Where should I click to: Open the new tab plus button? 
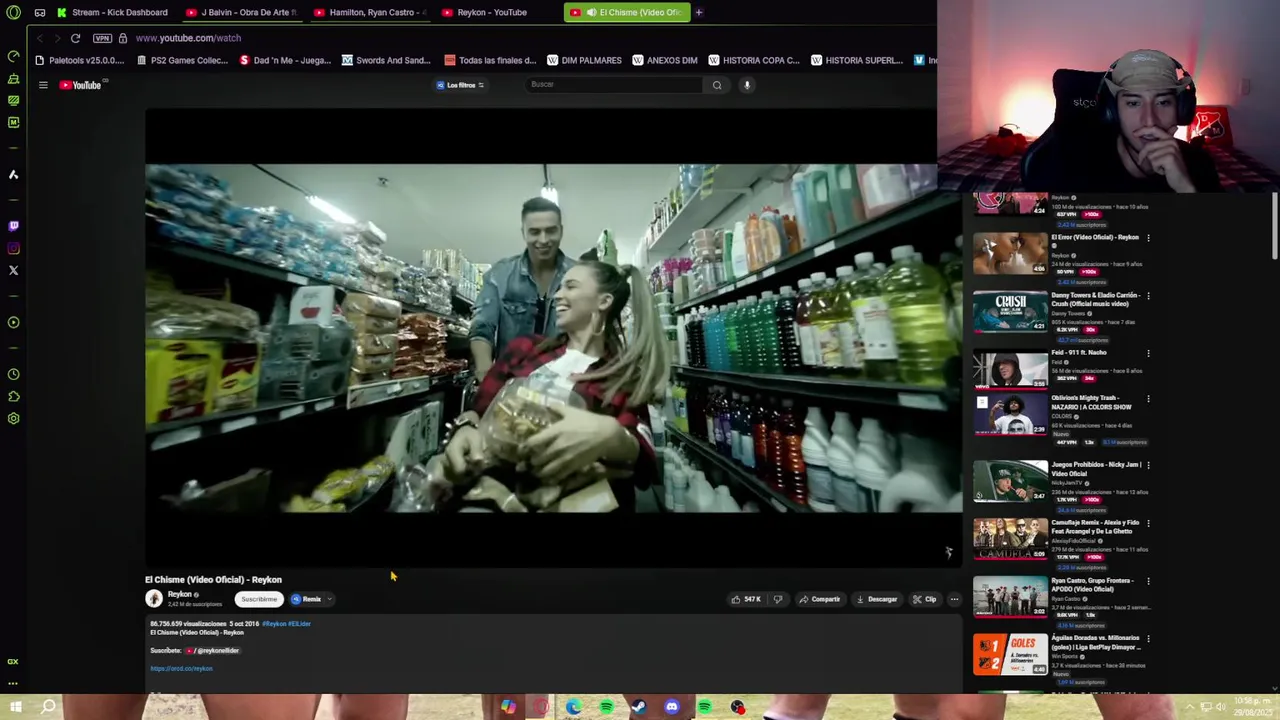pos(698,12)
